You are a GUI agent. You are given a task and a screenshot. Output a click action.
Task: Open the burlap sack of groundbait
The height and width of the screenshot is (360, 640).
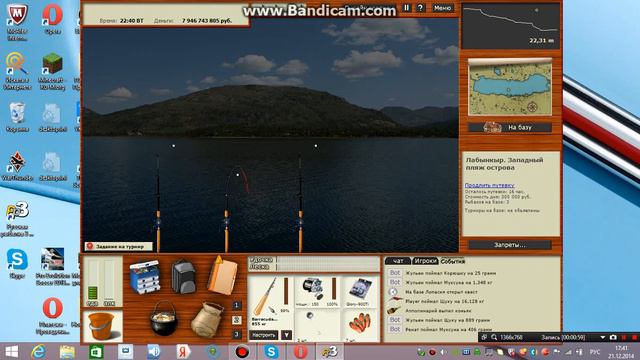click(x=207, y=320)
